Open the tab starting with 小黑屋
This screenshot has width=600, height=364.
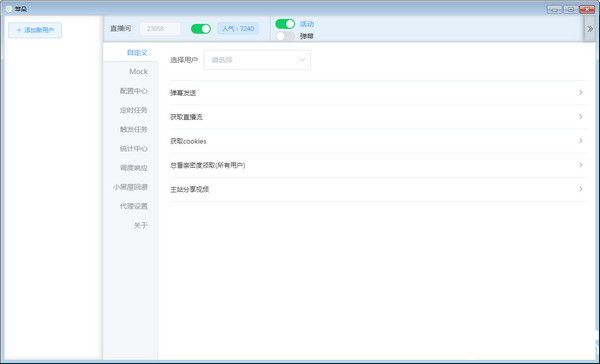(130, 187)
